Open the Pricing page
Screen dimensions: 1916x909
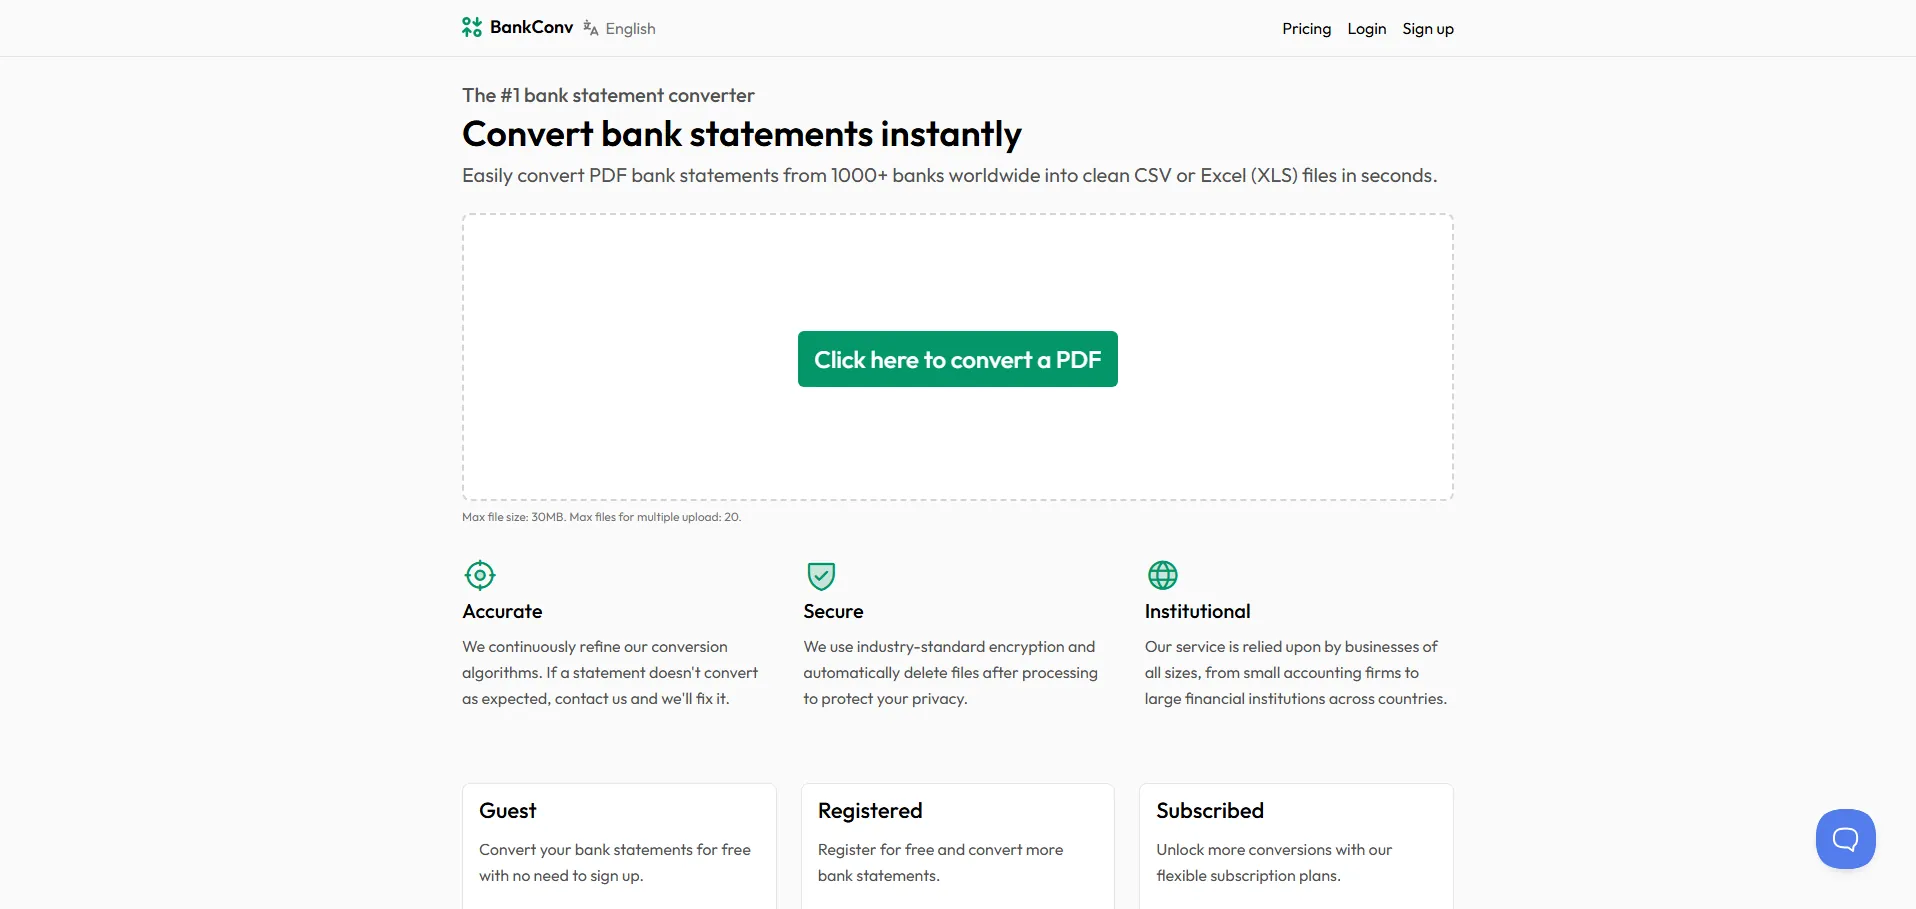[1306, 29]
